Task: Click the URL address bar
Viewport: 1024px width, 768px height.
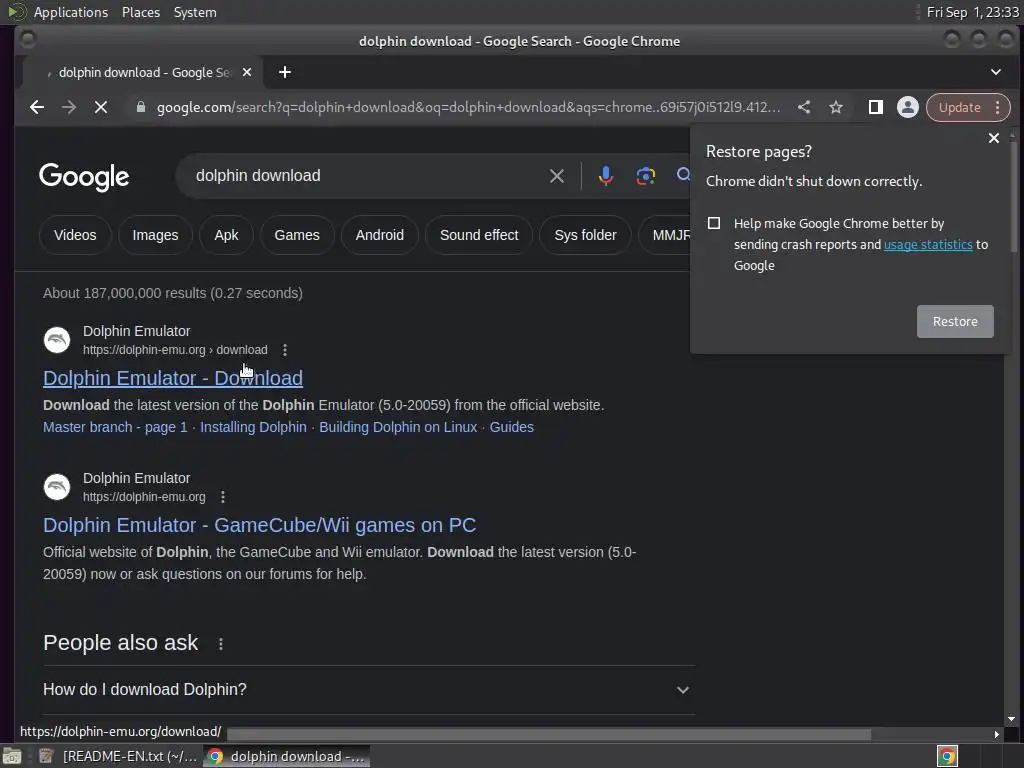Action: 468,107
